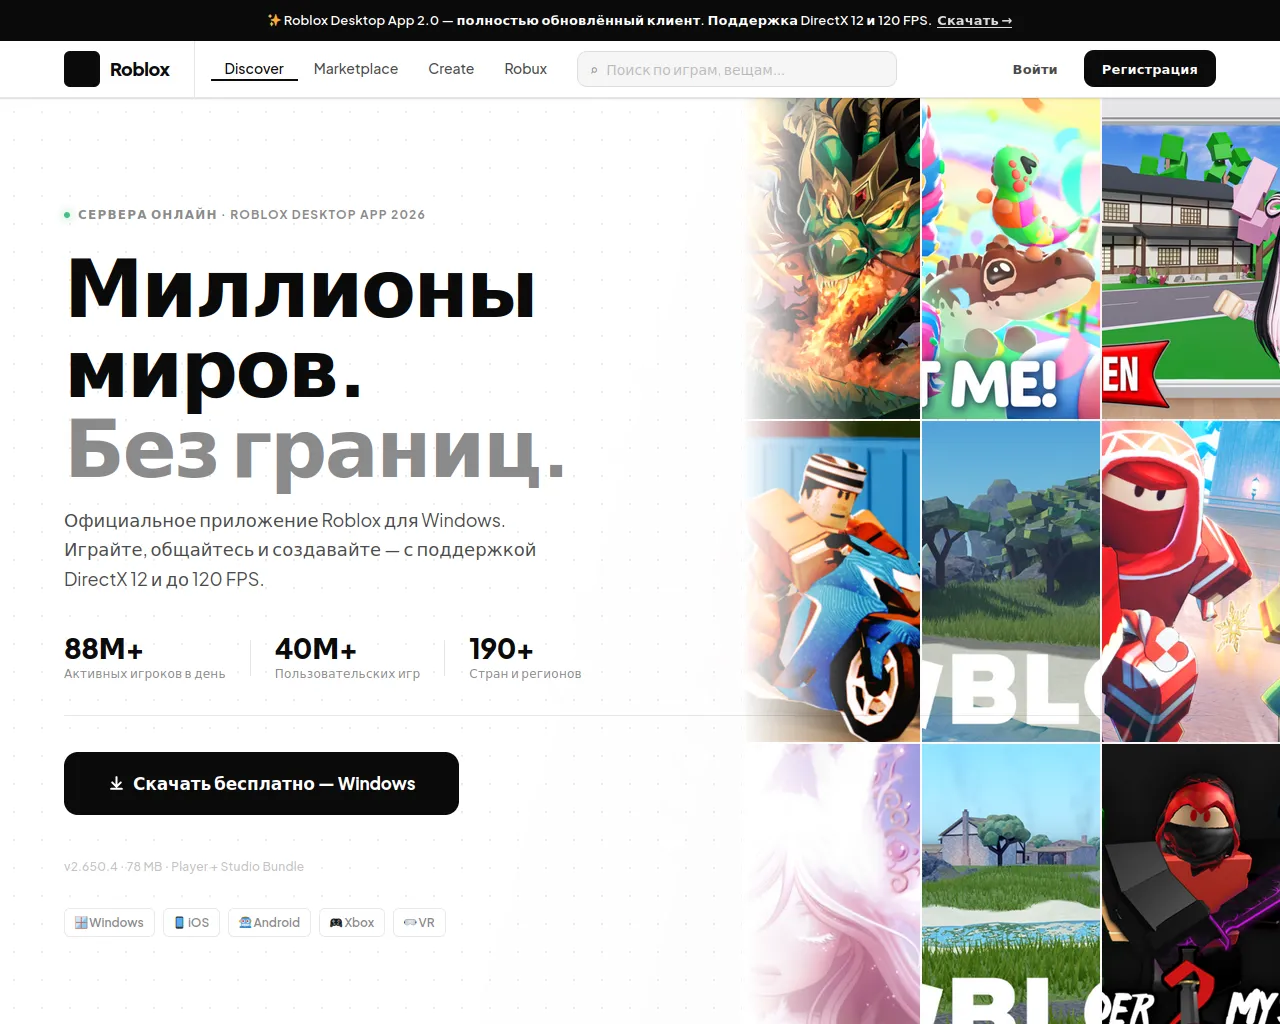
Task: Click the «СЕРВЕРА ОНЛАЙН» status label
Action: click(147, 214)
